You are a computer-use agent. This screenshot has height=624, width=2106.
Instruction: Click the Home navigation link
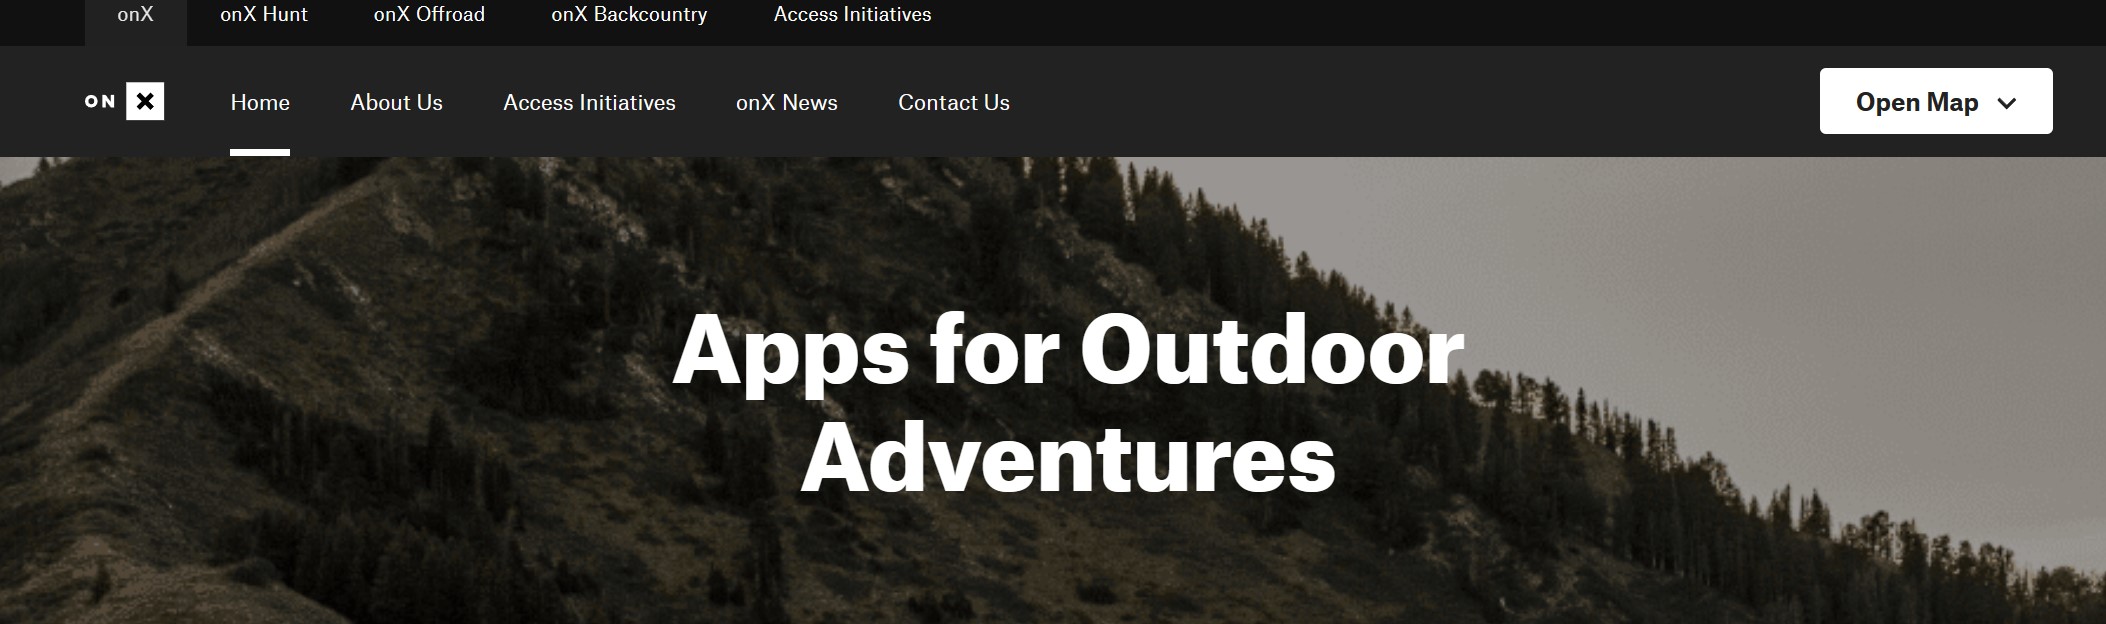260,102
